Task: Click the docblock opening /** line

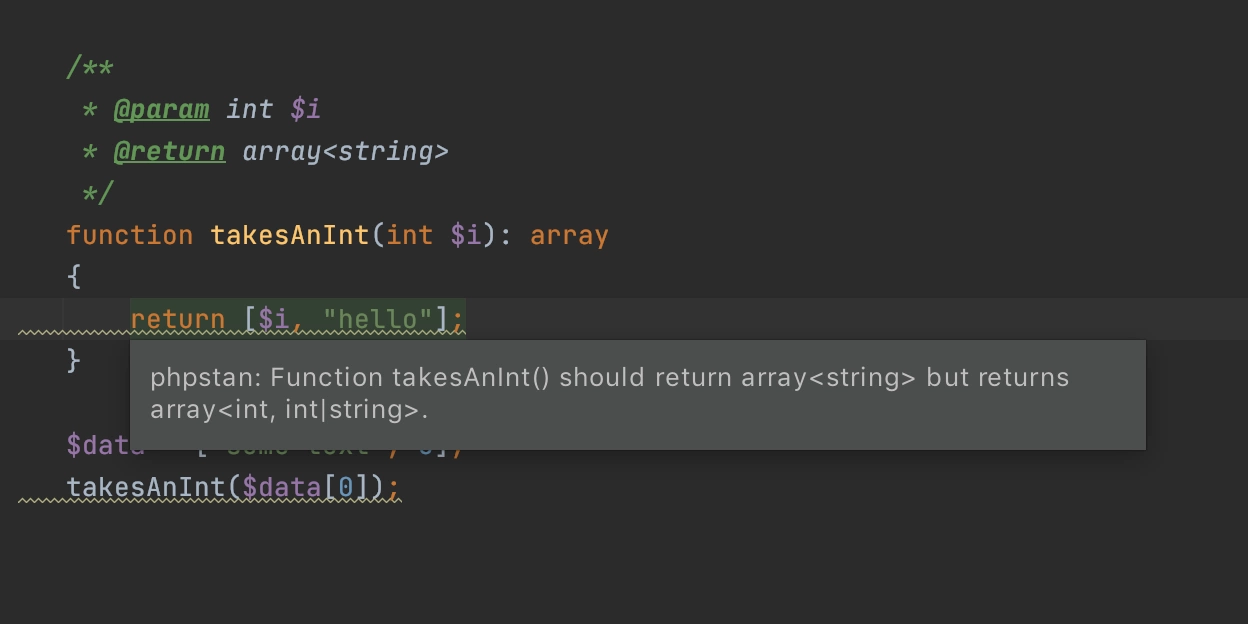Action: [x=90, y=68]
